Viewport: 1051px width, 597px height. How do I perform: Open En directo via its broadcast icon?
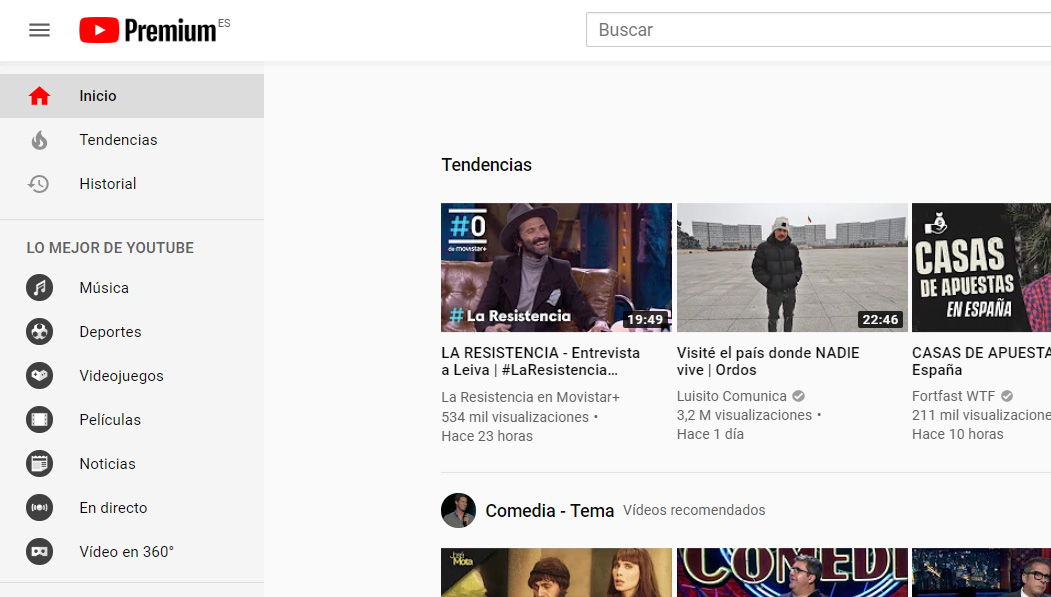pyautogui.click(x=39, y=507)
